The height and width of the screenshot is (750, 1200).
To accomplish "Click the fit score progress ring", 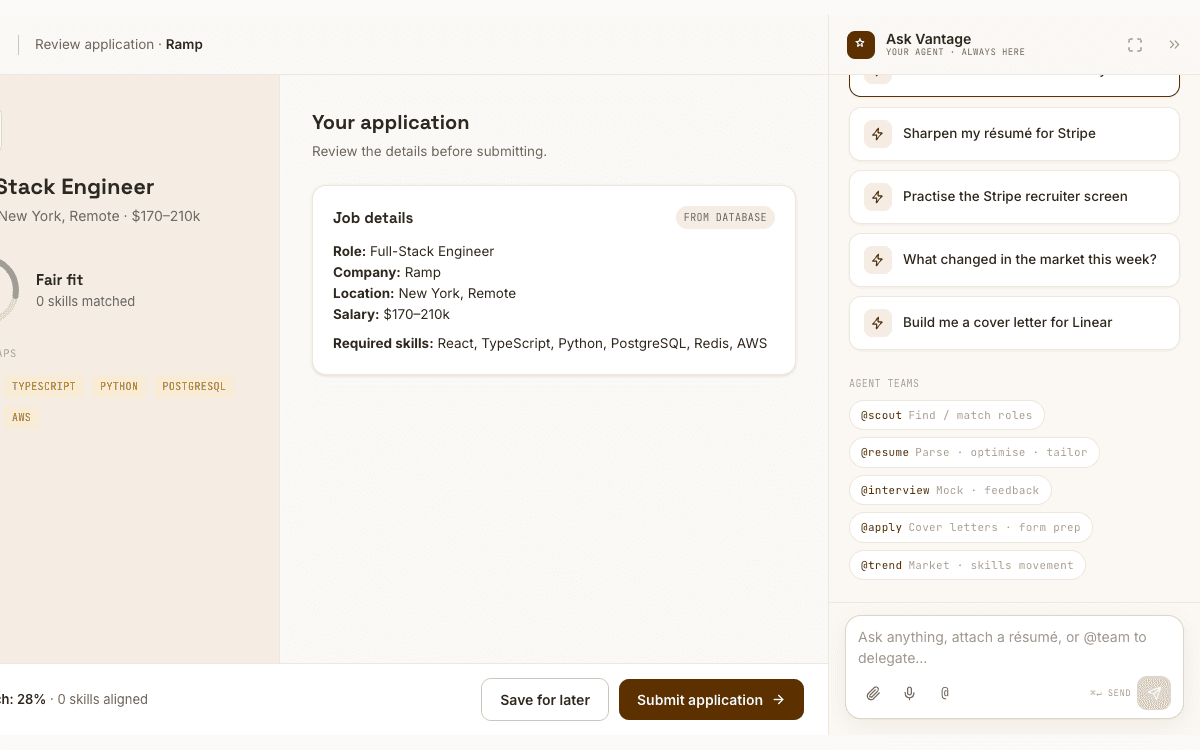I will click(8, 290).
